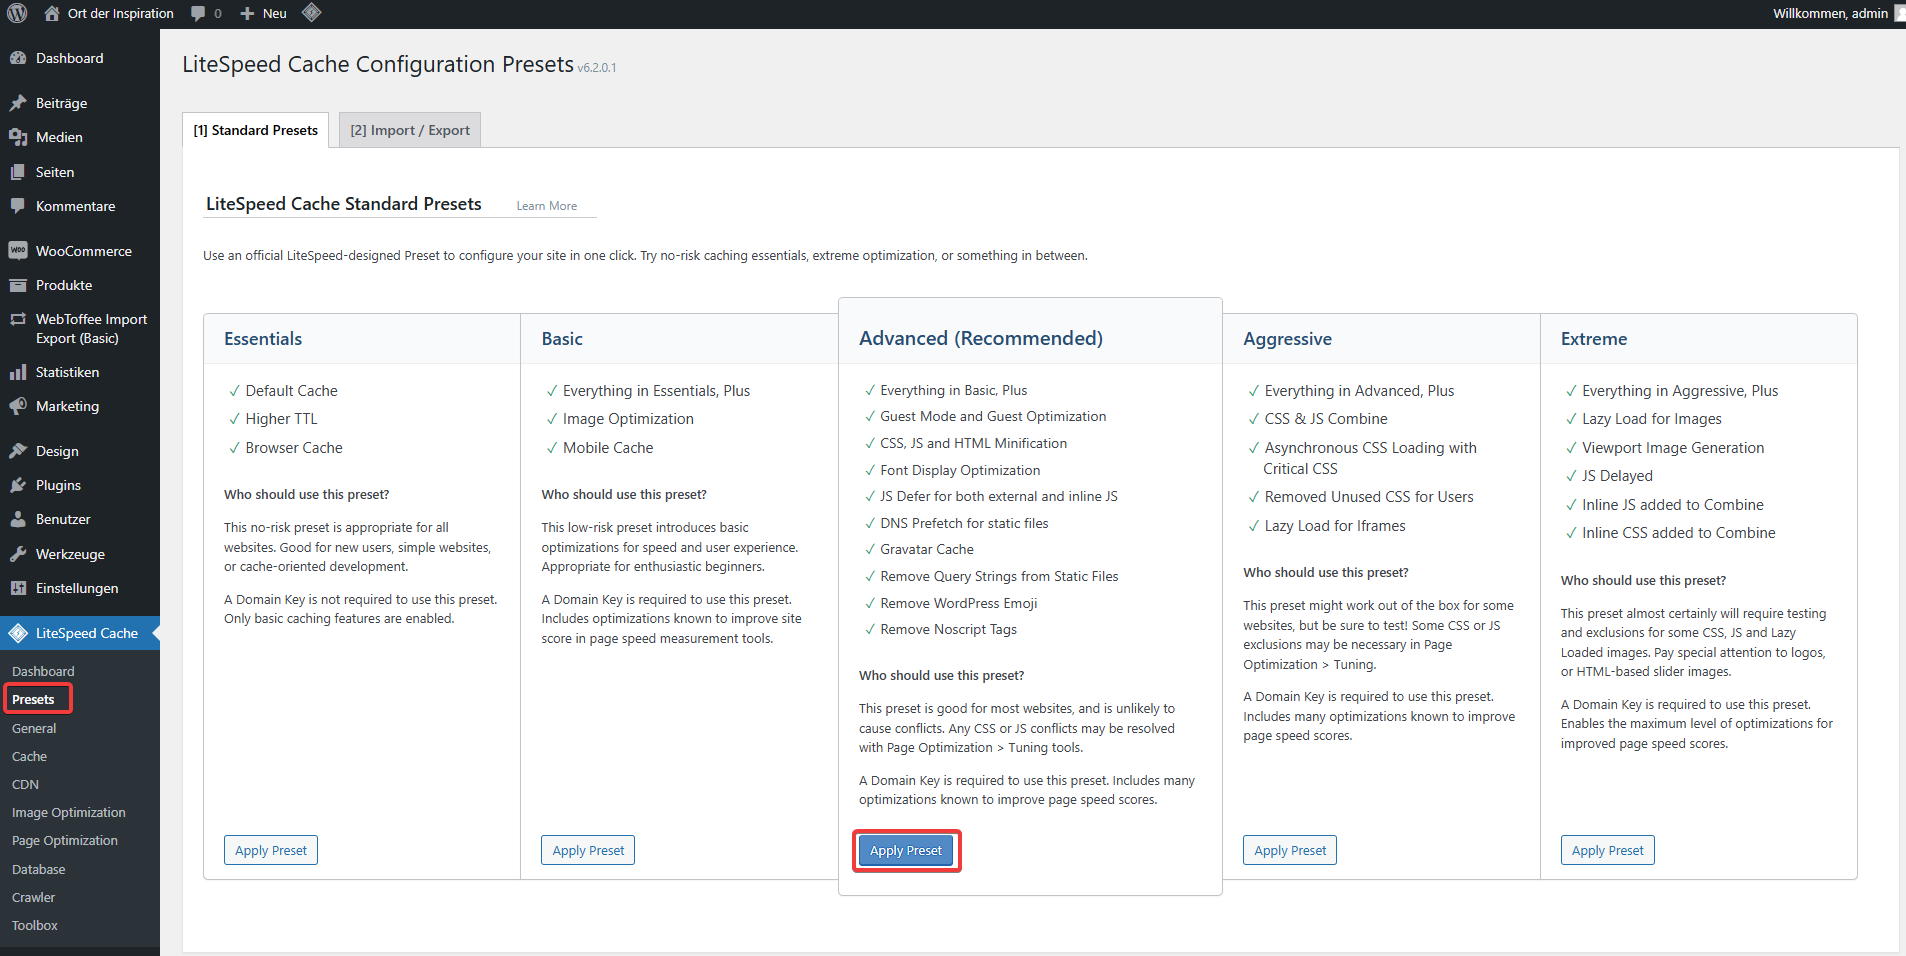The image size is (1906, 956).
Task: Apply the Extreme preset
Action: pos(1607,850)
